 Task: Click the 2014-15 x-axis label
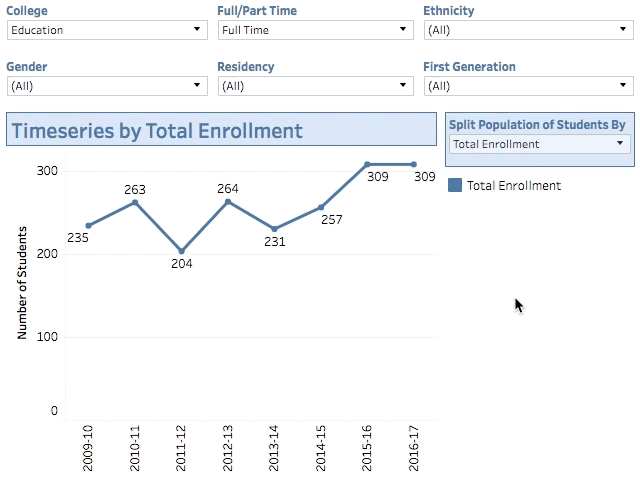pyautogui.click(x=320, y=448)
